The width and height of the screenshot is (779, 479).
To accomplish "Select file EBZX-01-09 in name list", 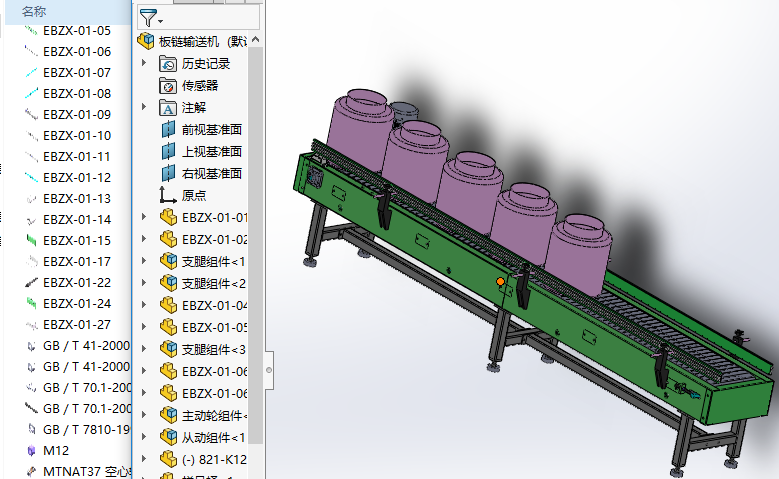I will coord(77,114).
